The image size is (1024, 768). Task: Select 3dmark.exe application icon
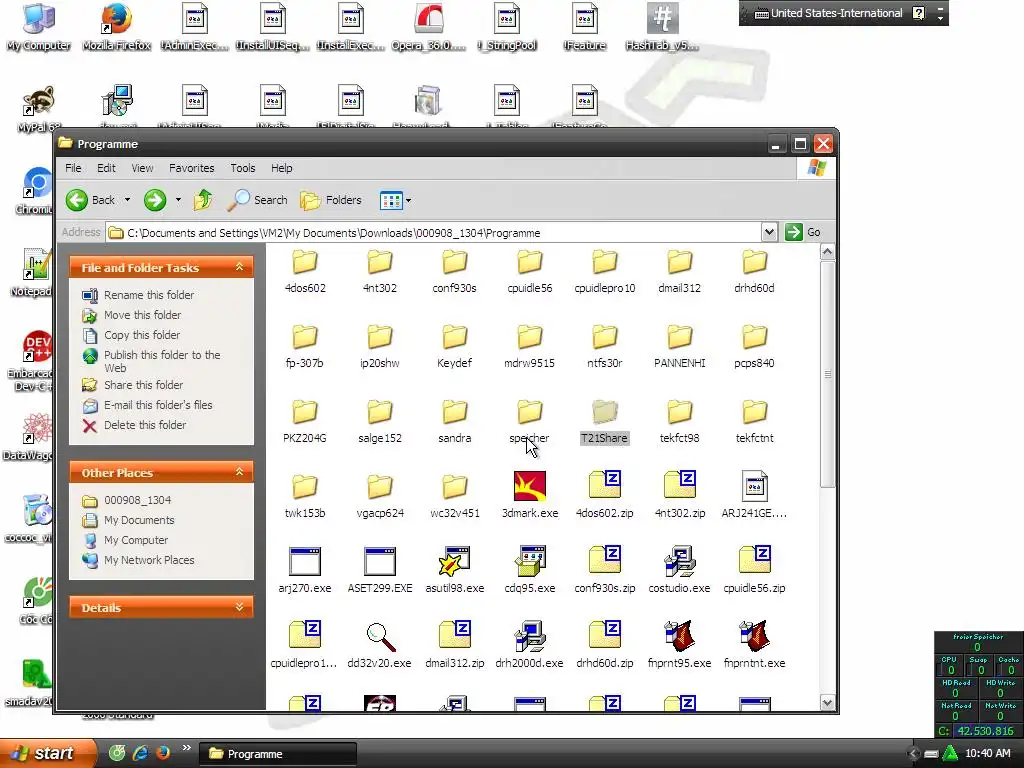point(530,486)
